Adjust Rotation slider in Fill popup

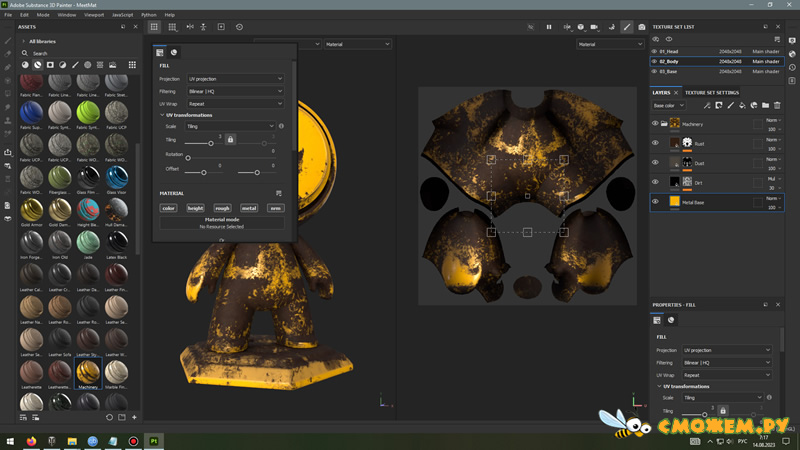tap(188, 158)
